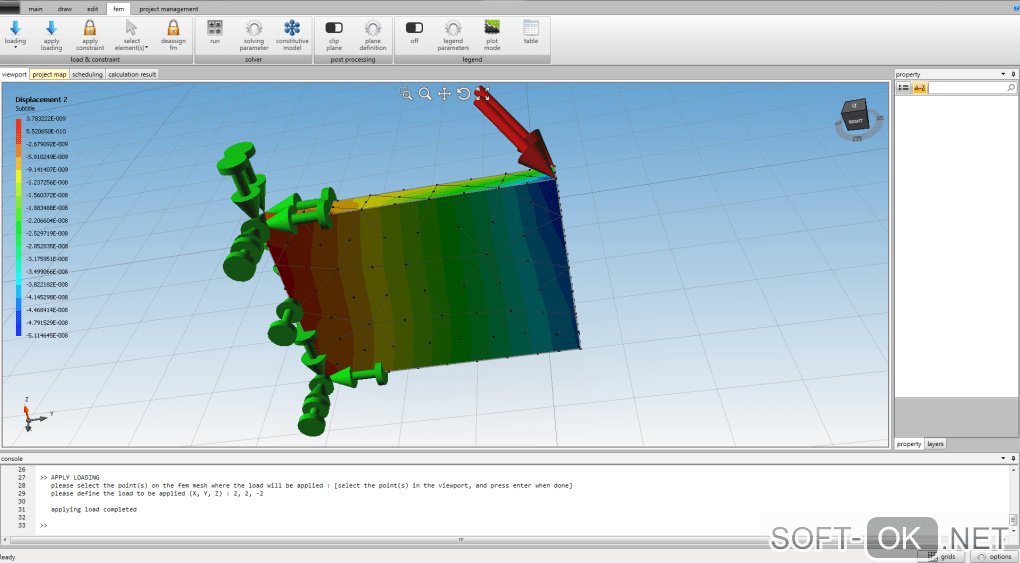The image size is (1020, 563).
Task: Click the XYZ axis triad indicator
Action: pyautogui.click(x=34, y=416)
